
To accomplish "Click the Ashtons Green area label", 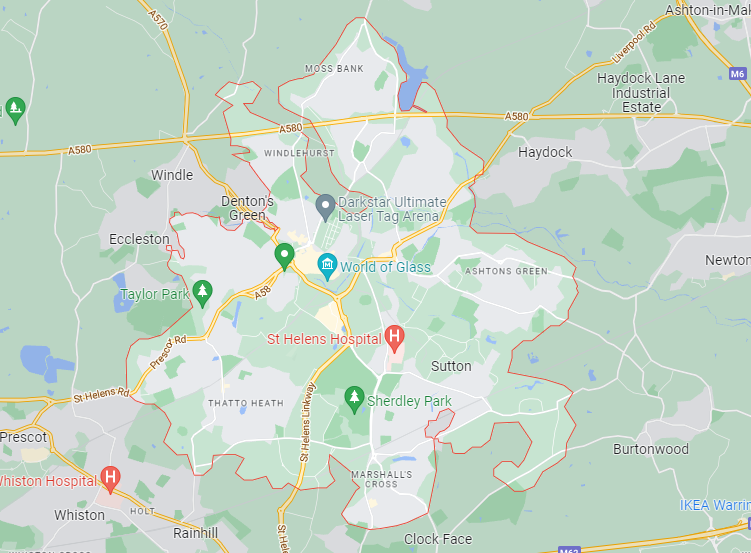I will coord(506,271).
